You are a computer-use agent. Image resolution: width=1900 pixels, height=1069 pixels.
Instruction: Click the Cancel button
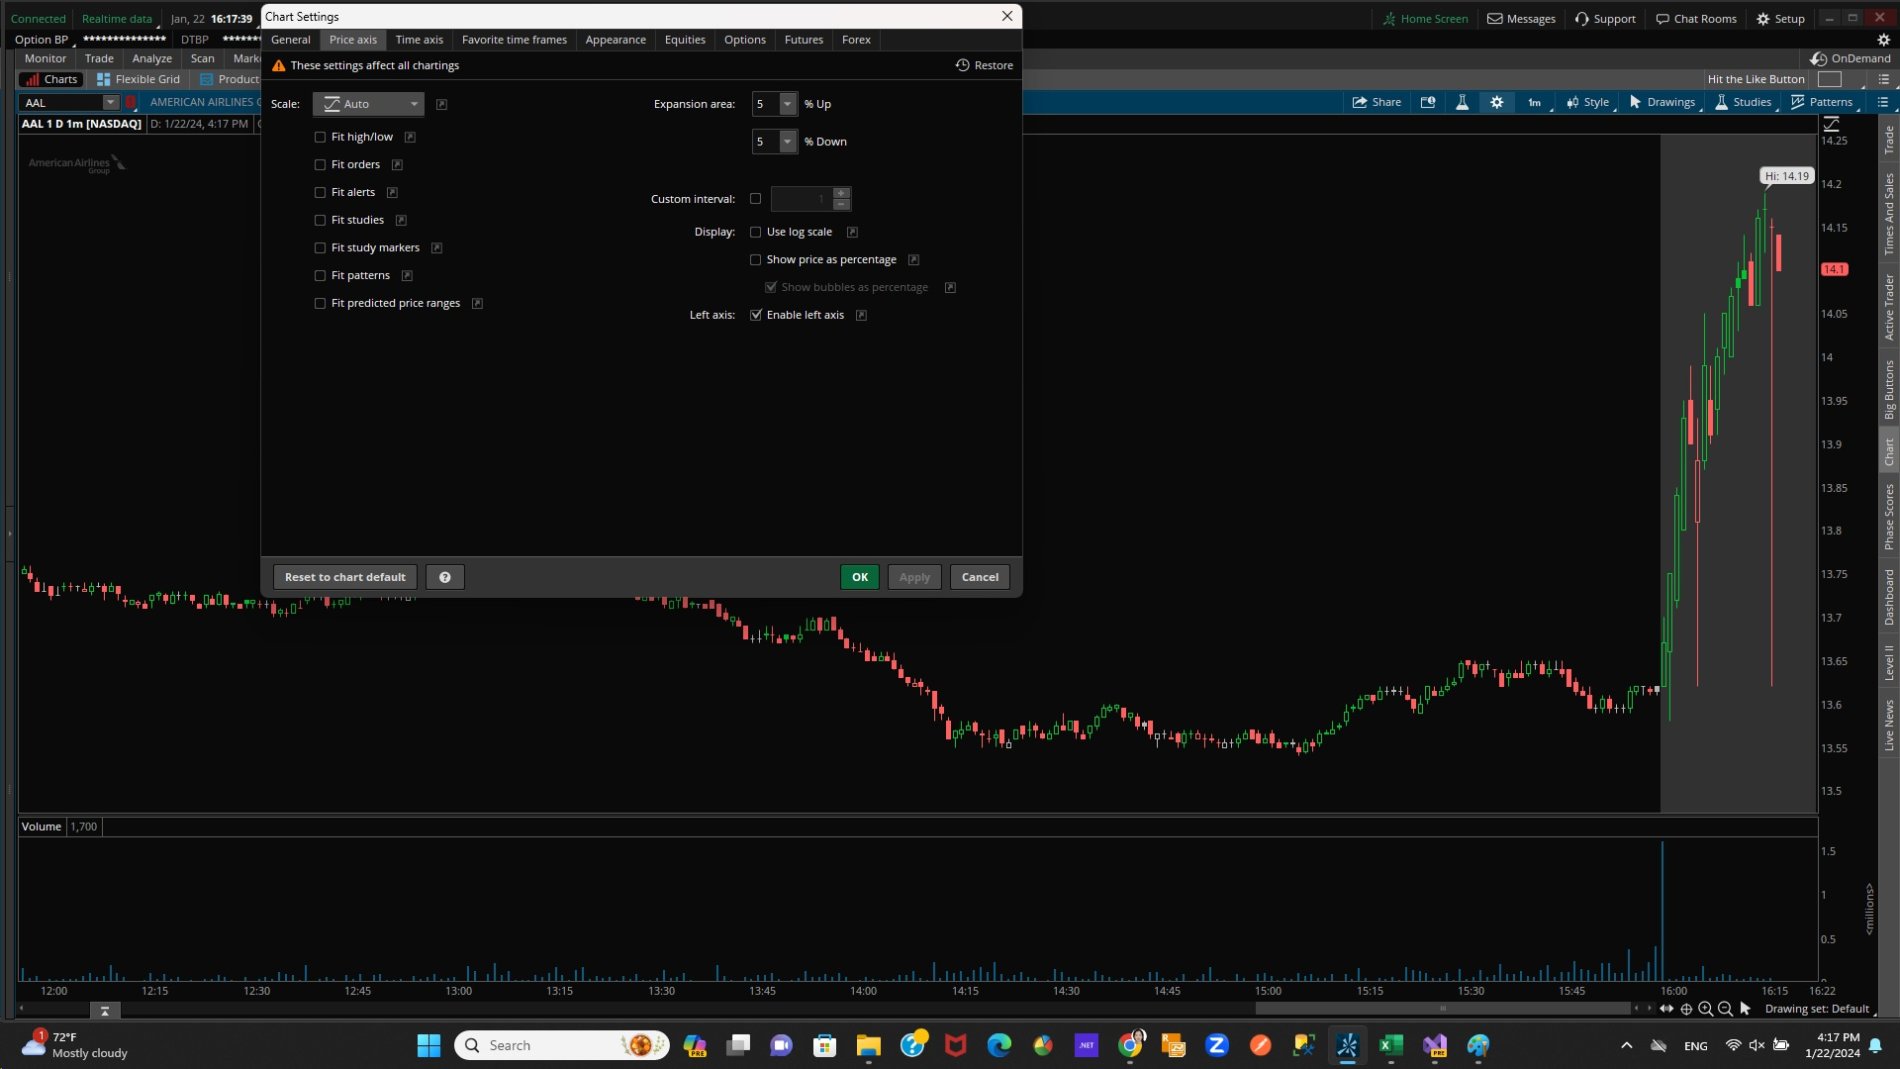coord(980,577)
